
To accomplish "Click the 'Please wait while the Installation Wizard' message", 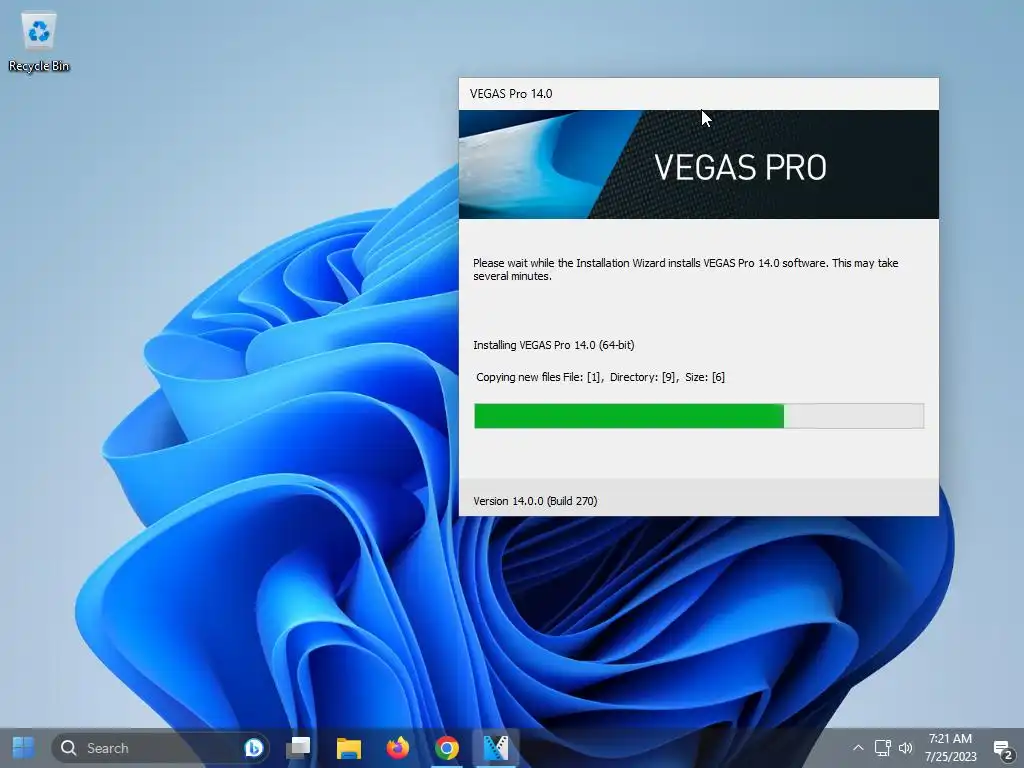I will coord(686,269).
